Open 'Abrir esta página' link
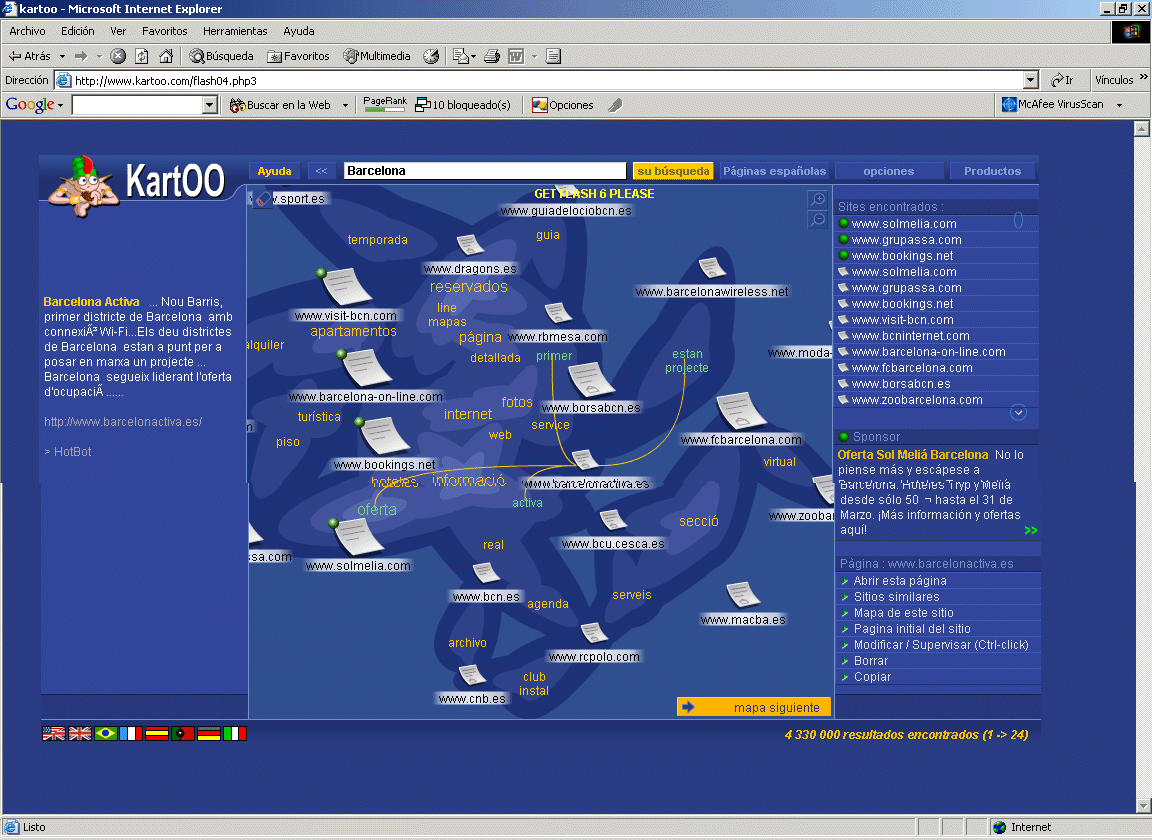 pyautogui.click(x=900, y=581)
